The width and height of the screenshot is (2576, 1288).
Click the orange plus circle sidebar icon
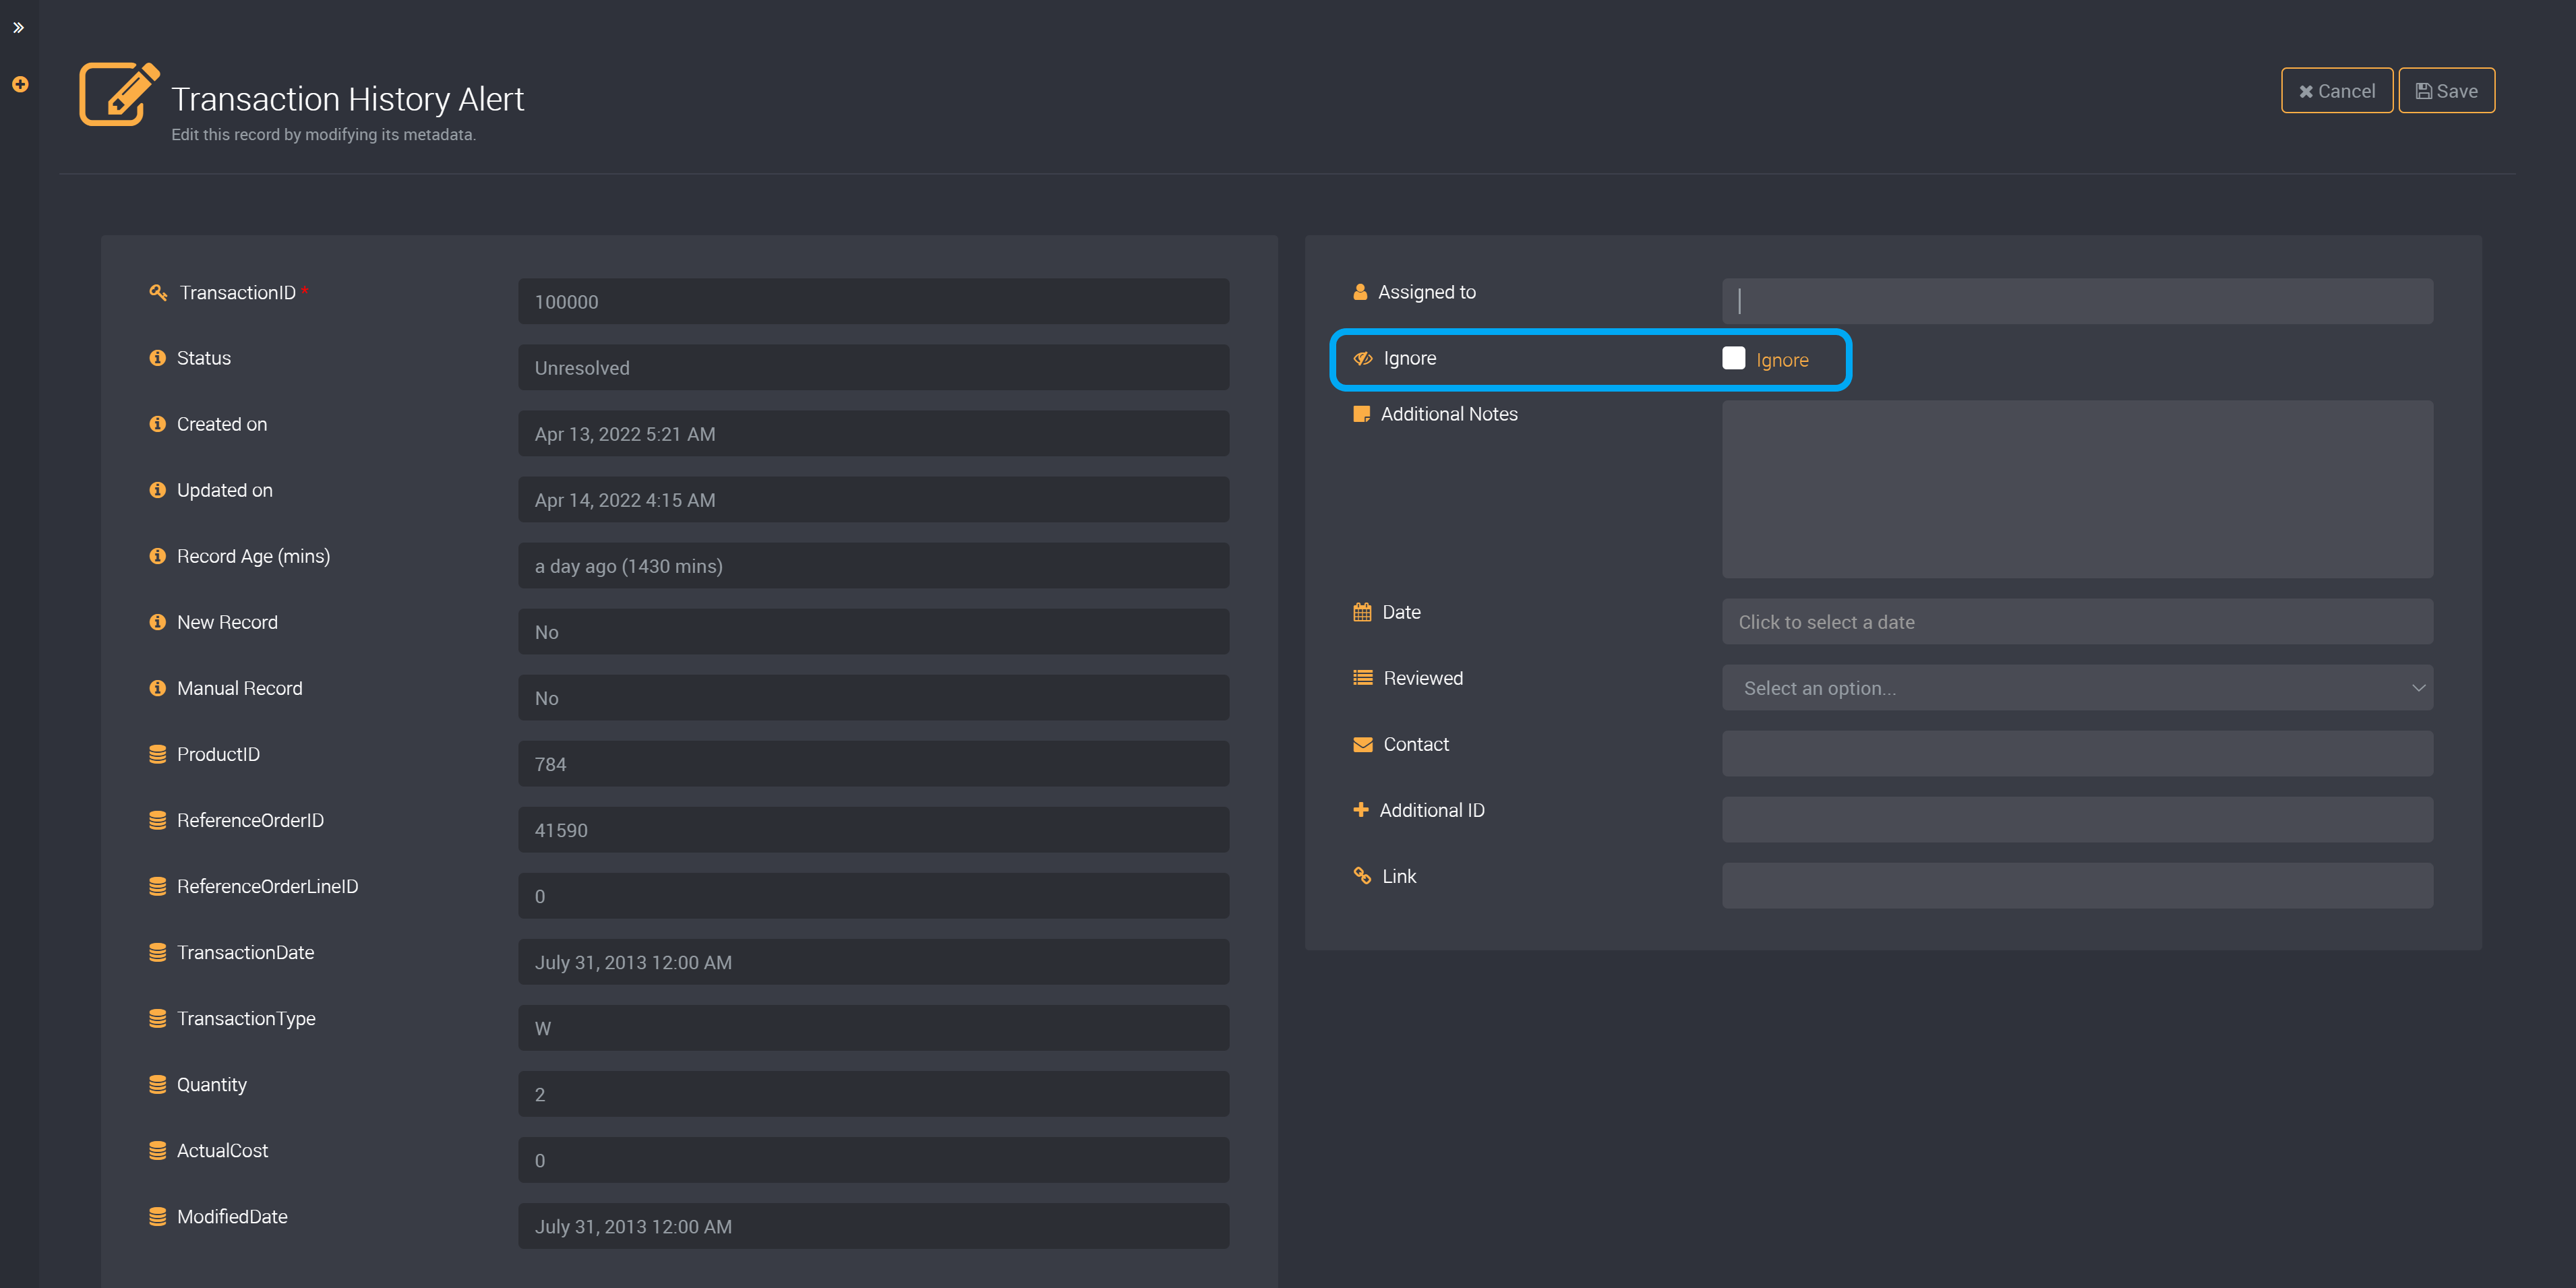pos(20,84)
